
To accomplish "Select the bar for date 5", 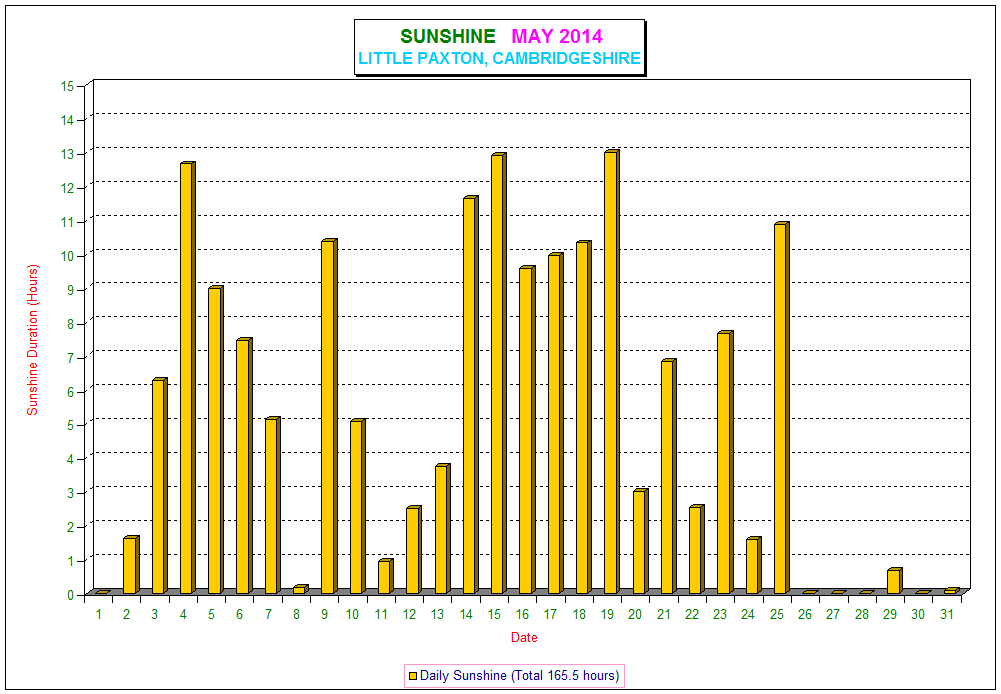I will 215,440.
